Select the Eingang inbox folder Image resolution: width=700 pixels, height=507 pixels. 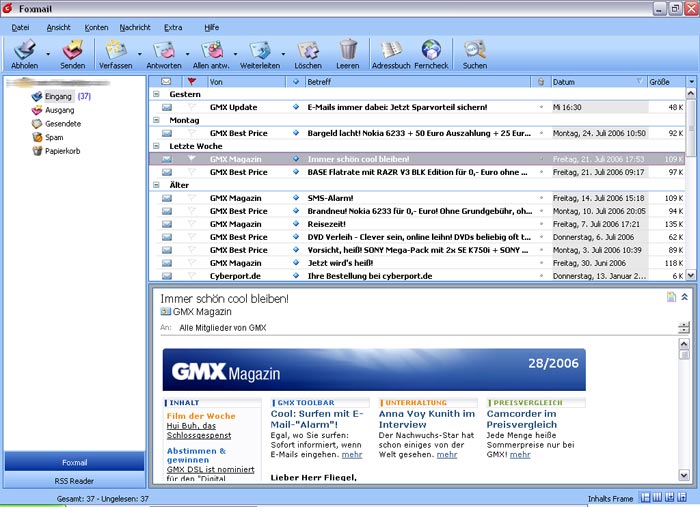pos(58,96)
